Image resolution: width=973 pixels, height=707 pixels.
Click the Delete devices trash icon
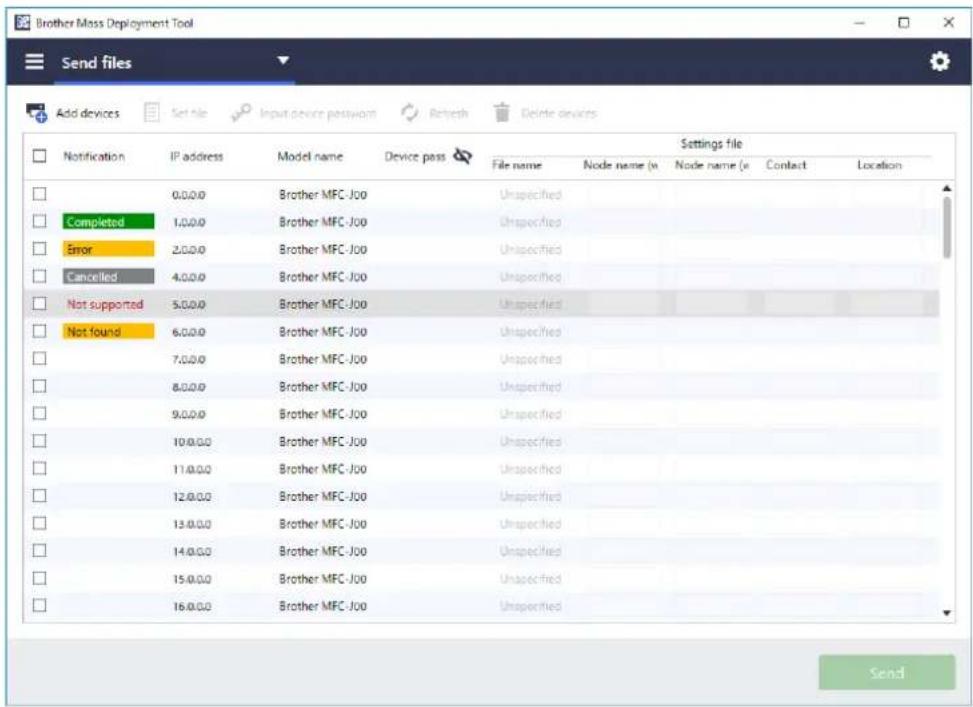point(502,112)
